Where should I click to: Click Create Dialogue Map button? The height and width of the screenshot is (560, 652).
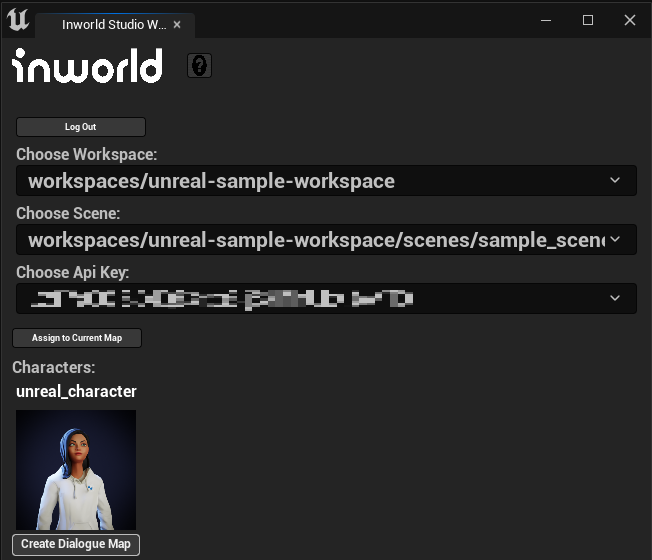[76, 544]
